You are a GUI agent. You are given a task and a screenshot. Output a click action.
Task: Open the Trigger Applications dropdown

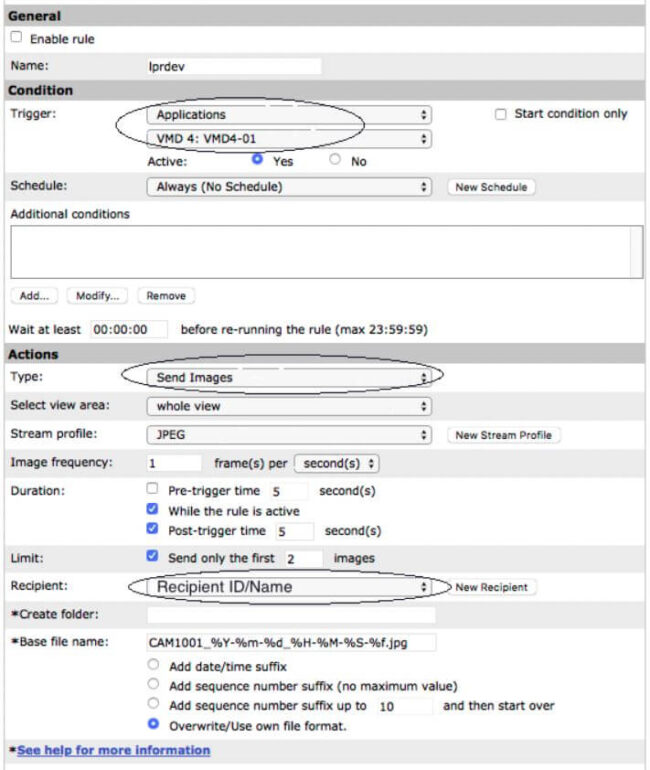[289, 115]
